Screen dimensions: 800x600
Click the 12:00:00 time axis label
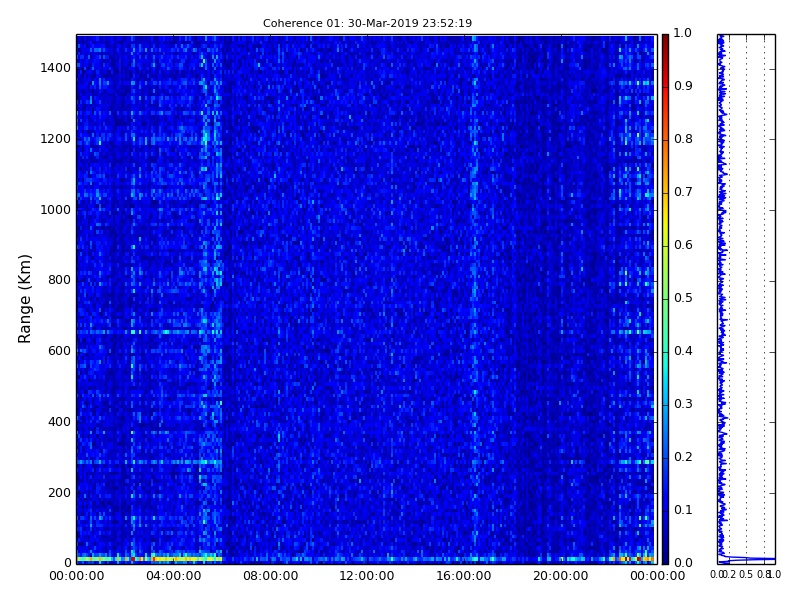pyautogui.click(x=367, y=576)
